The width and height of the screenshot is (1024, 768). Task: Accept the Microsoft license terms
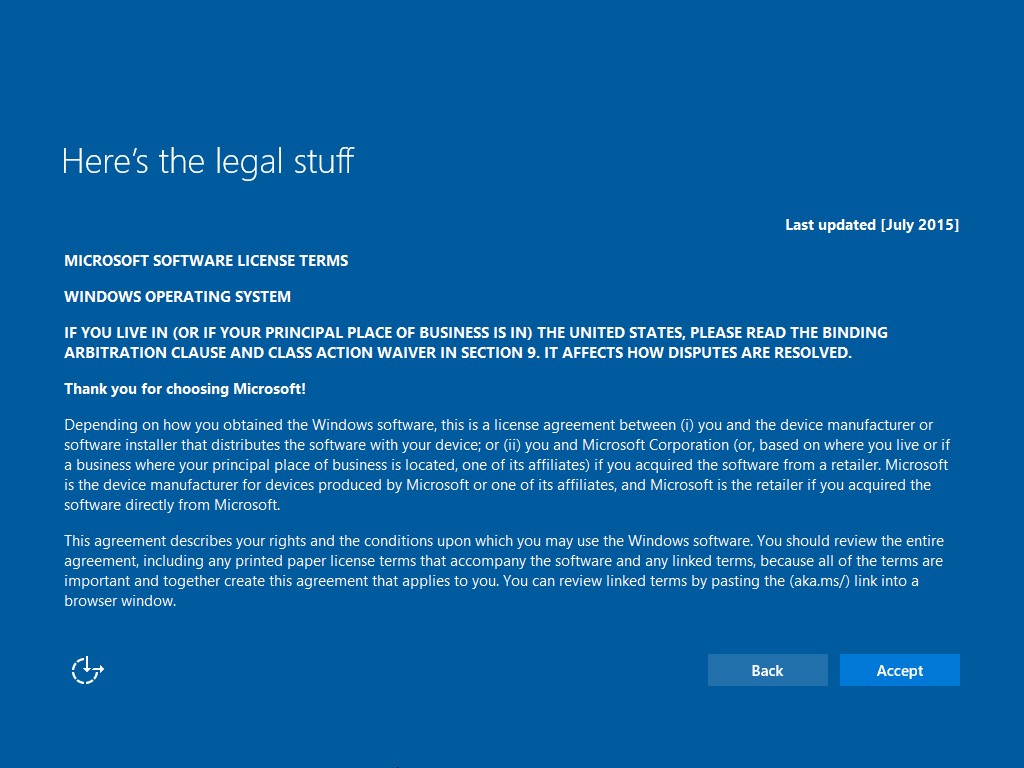[x=899, y=670]
